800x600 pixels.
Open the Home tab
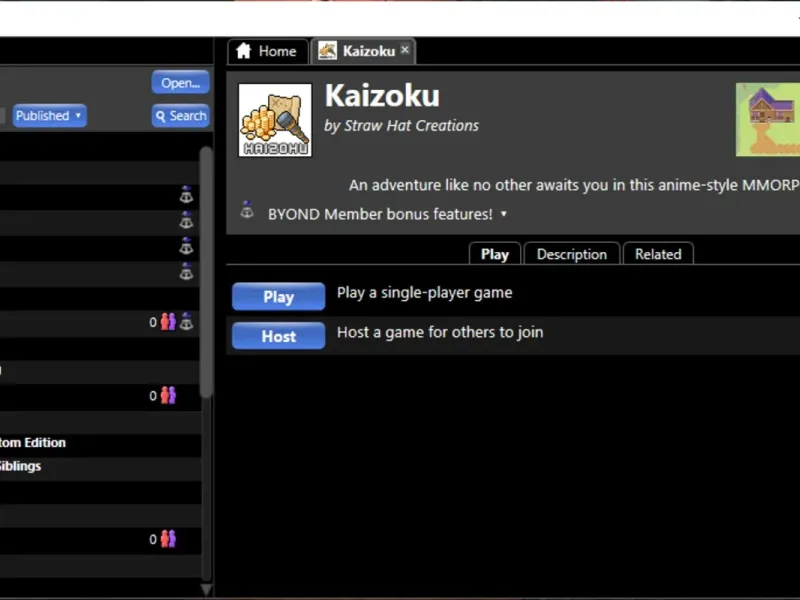point(268,51)
